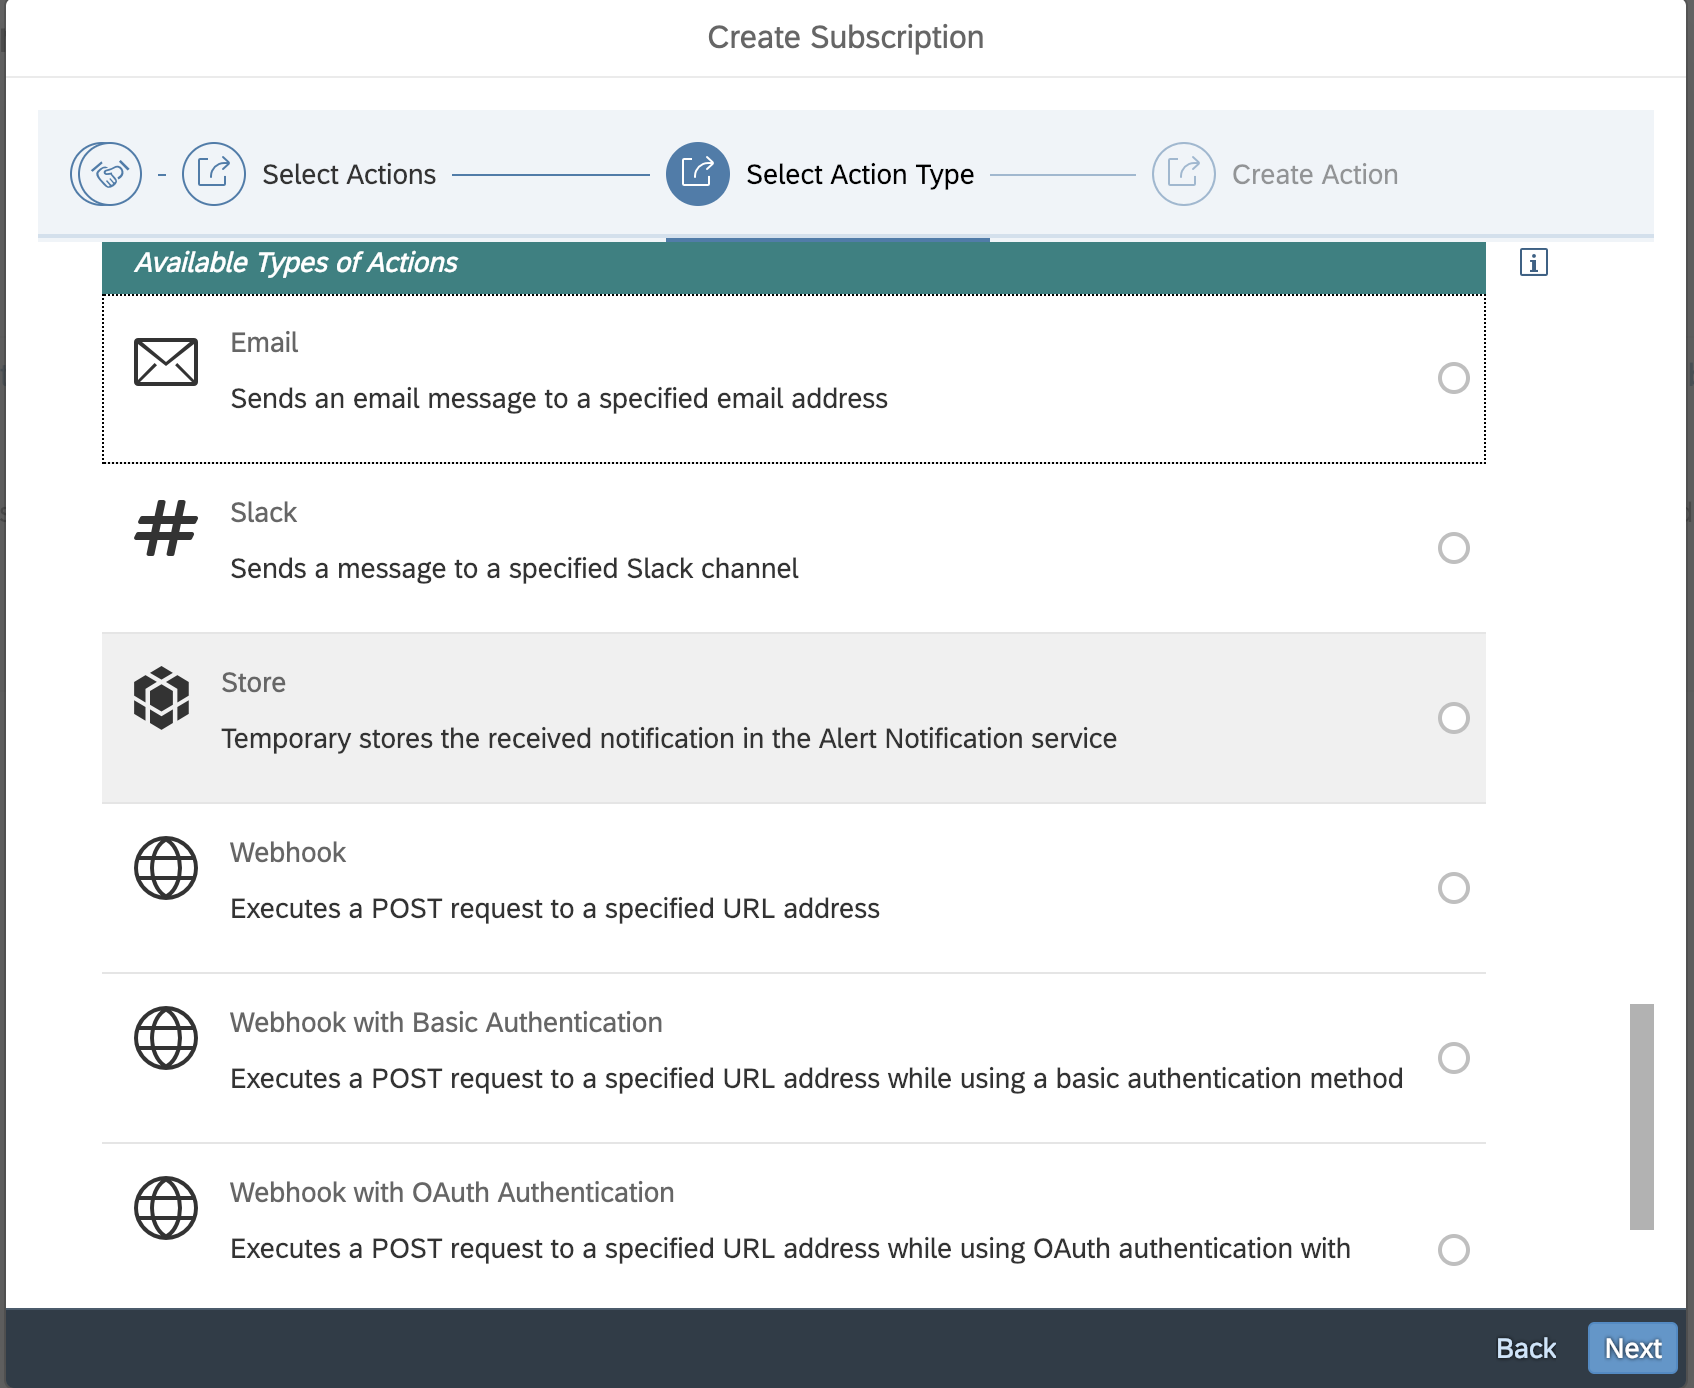Click the vertical scrollbar thumb

coord(1641,1116)
